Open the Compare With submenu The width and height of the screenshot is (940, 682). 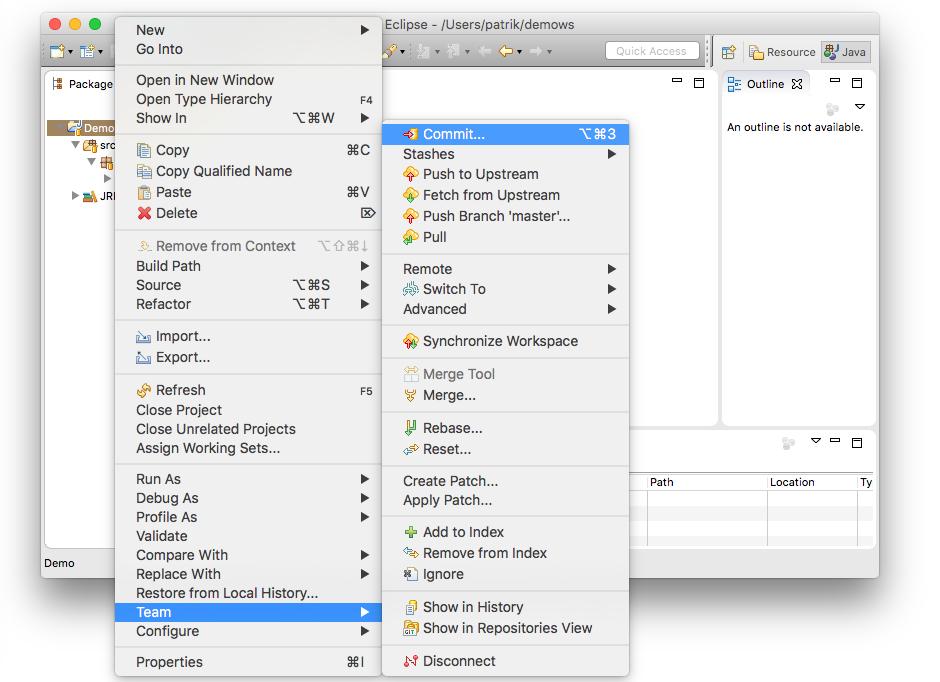[248, 556]
